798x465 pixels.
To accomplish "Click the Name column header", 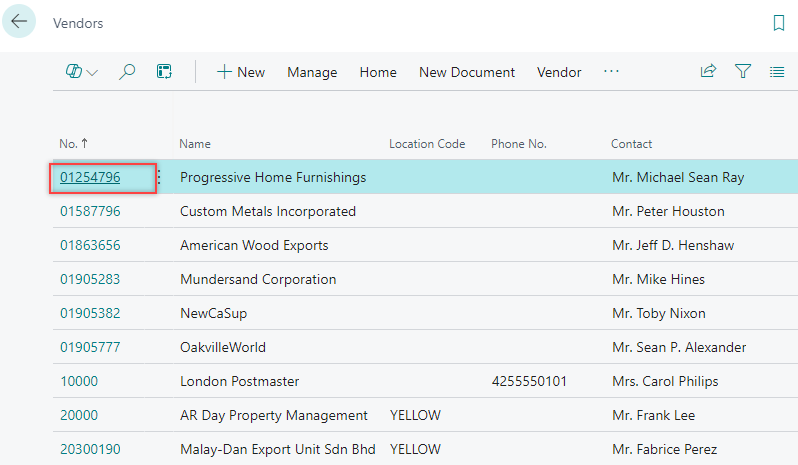I will (195, 144).
